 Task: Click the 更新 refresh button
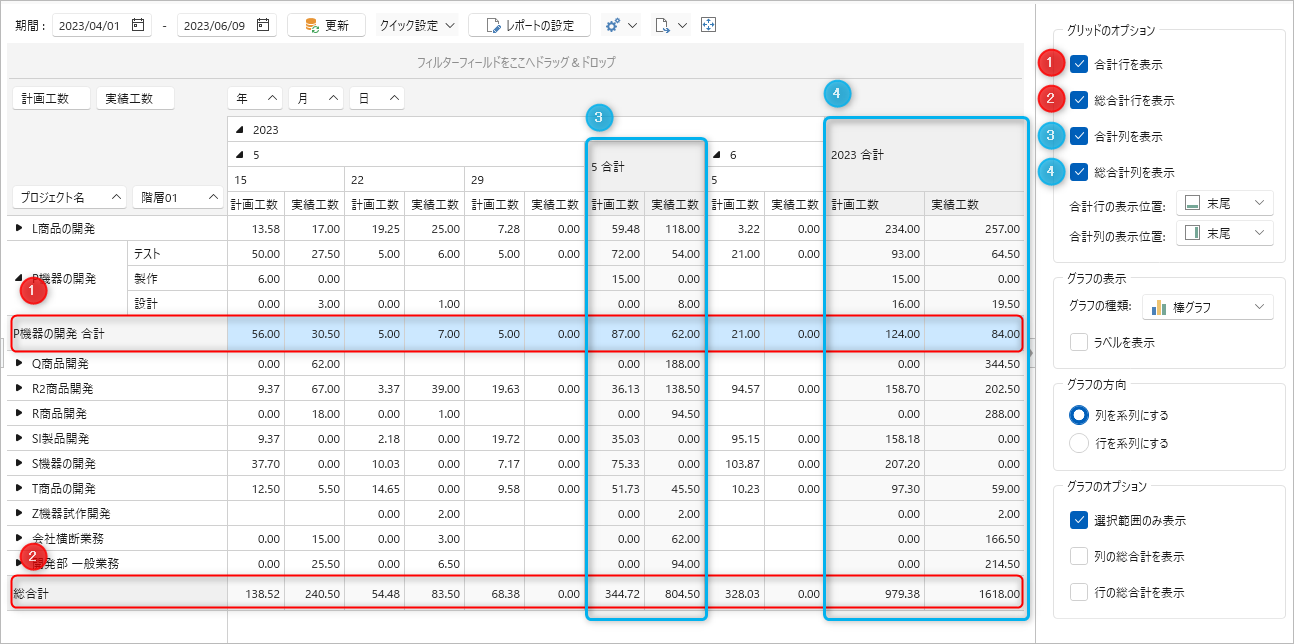point(326,25)
